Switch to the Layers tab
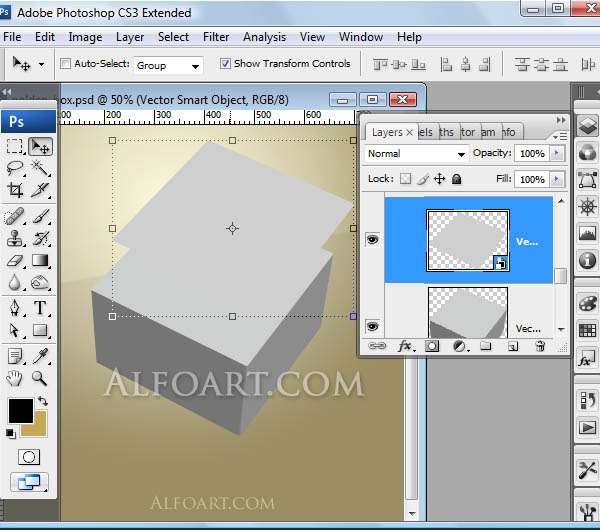The image size is (600, 530). click(x=392, y=132)
